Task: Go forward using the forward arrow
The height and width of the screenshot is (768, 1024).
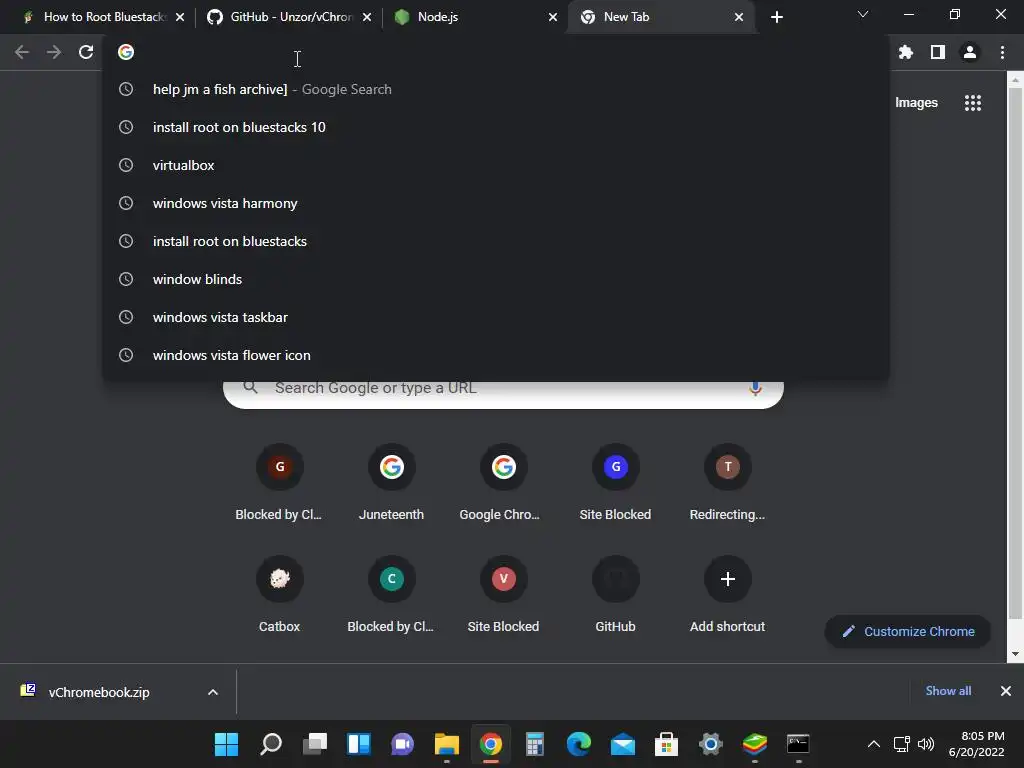Action: point(54,52)
